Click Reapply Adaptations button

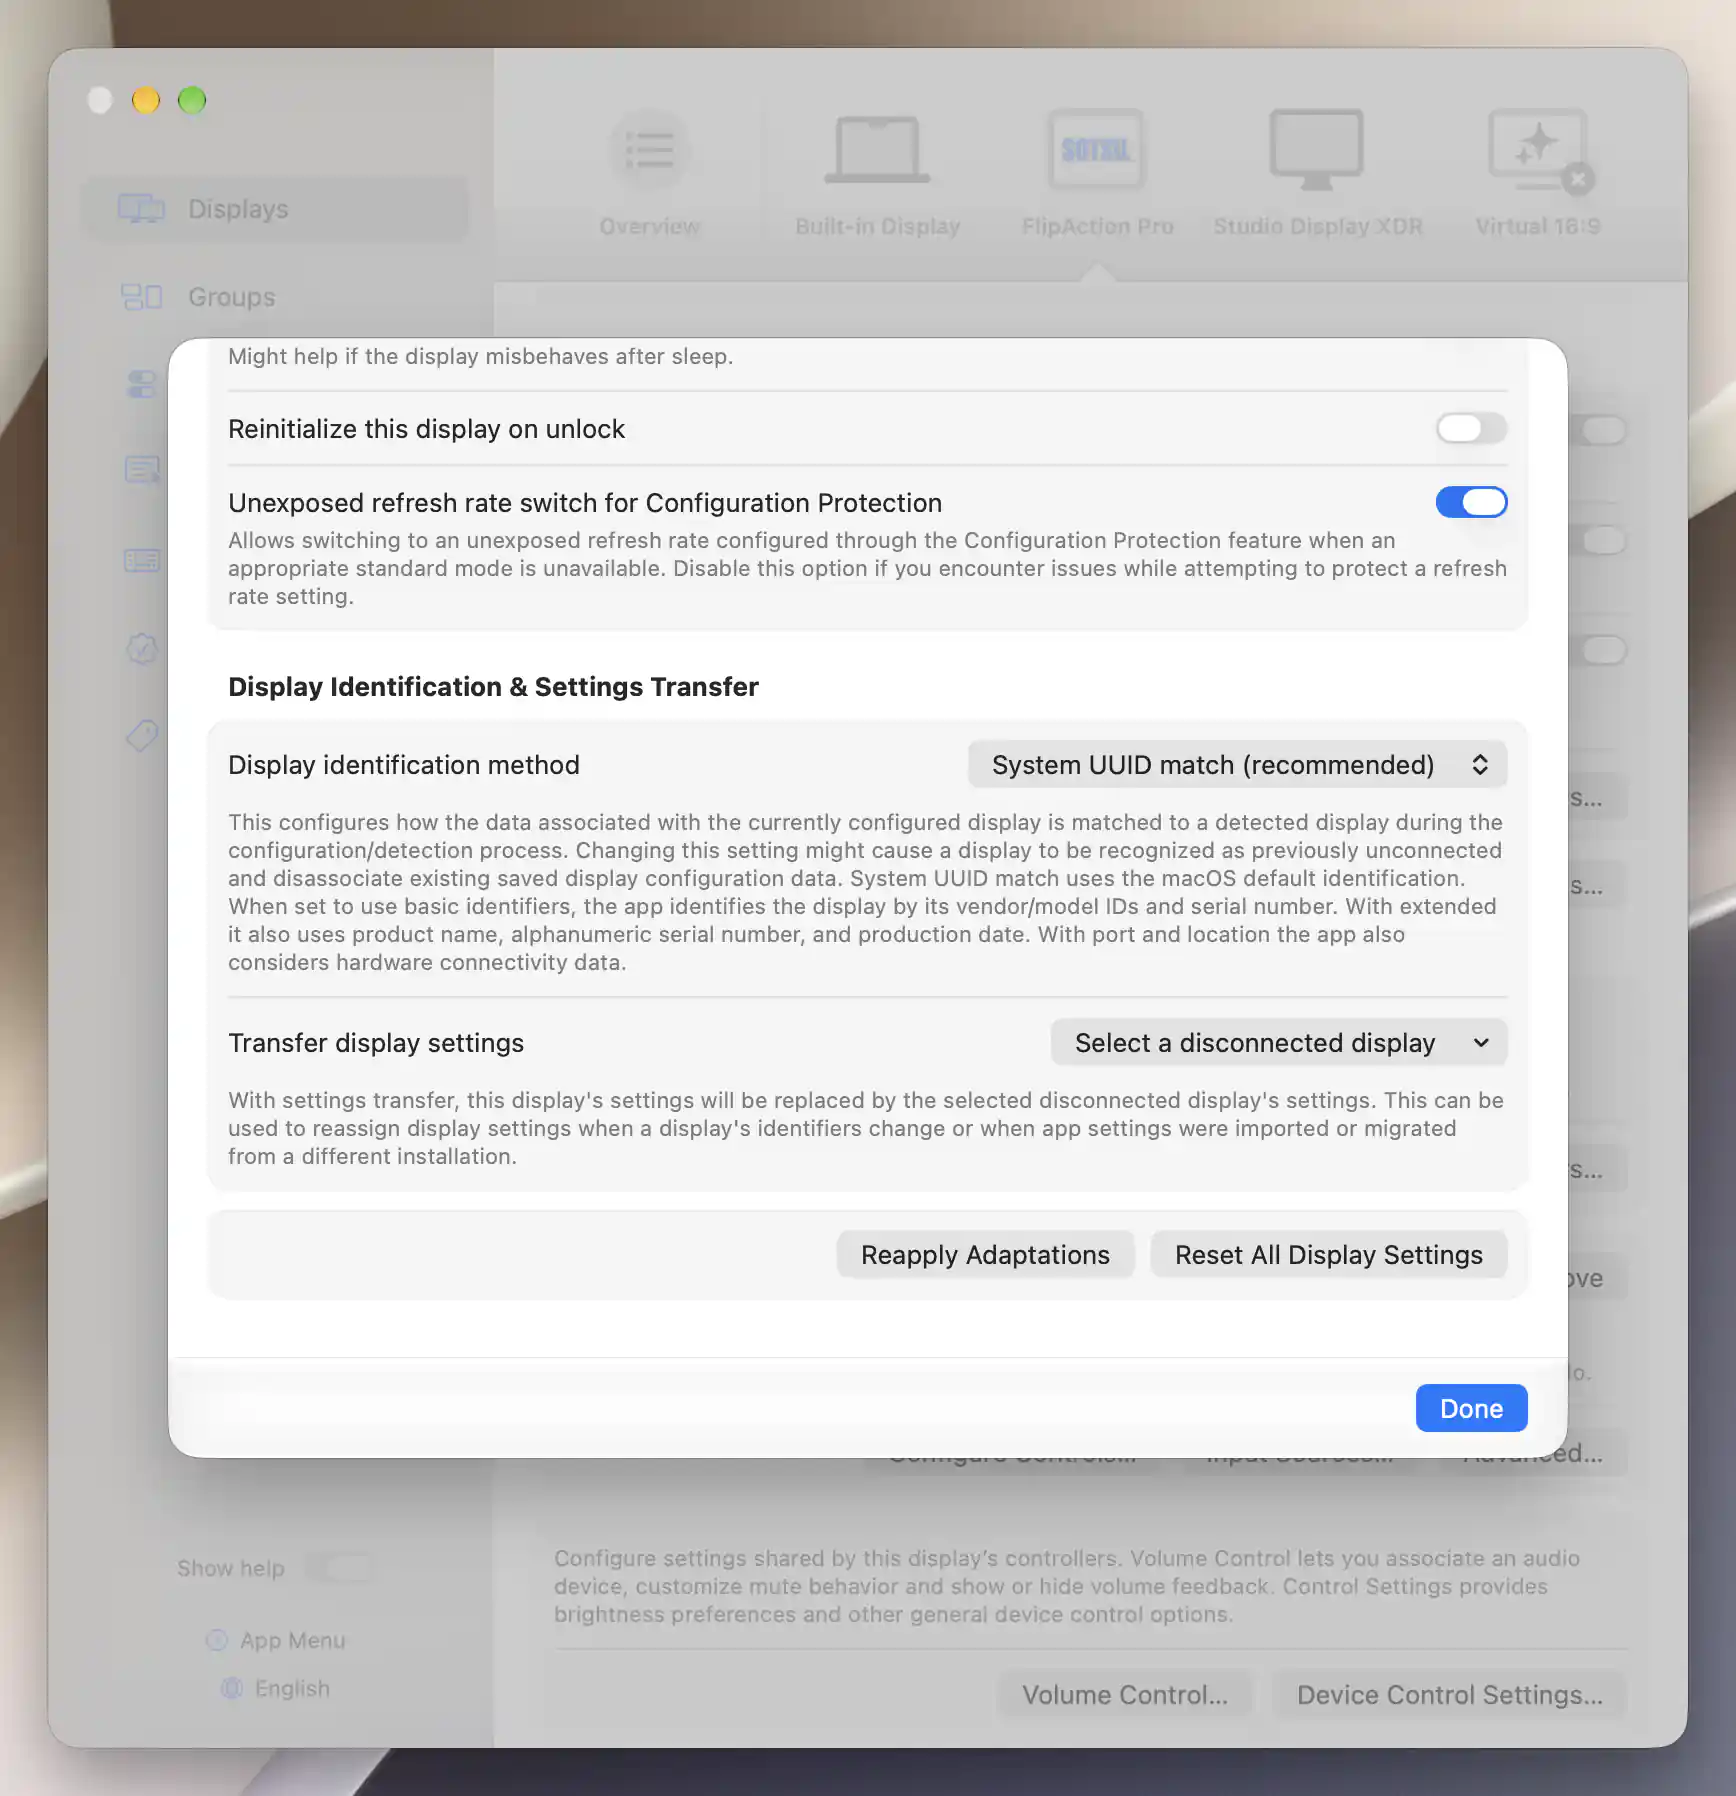click(985, 1255)
